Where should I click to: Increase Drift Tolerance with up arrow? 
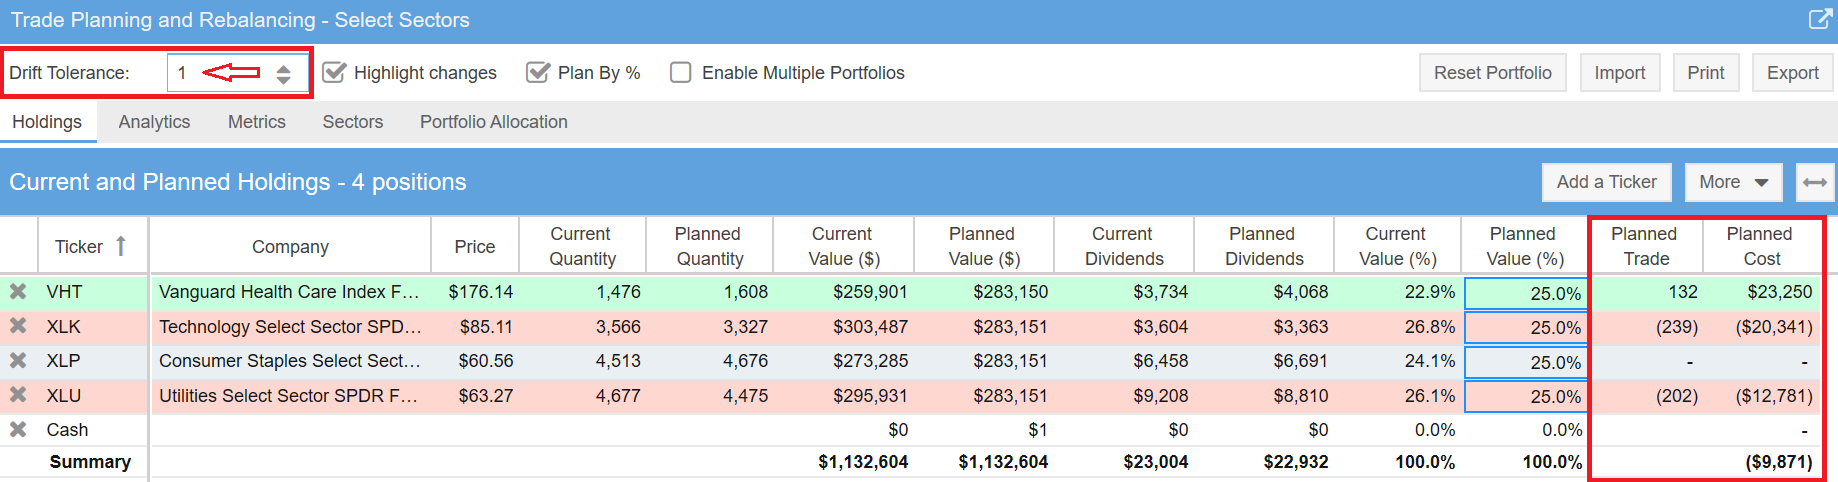[284, 67]
